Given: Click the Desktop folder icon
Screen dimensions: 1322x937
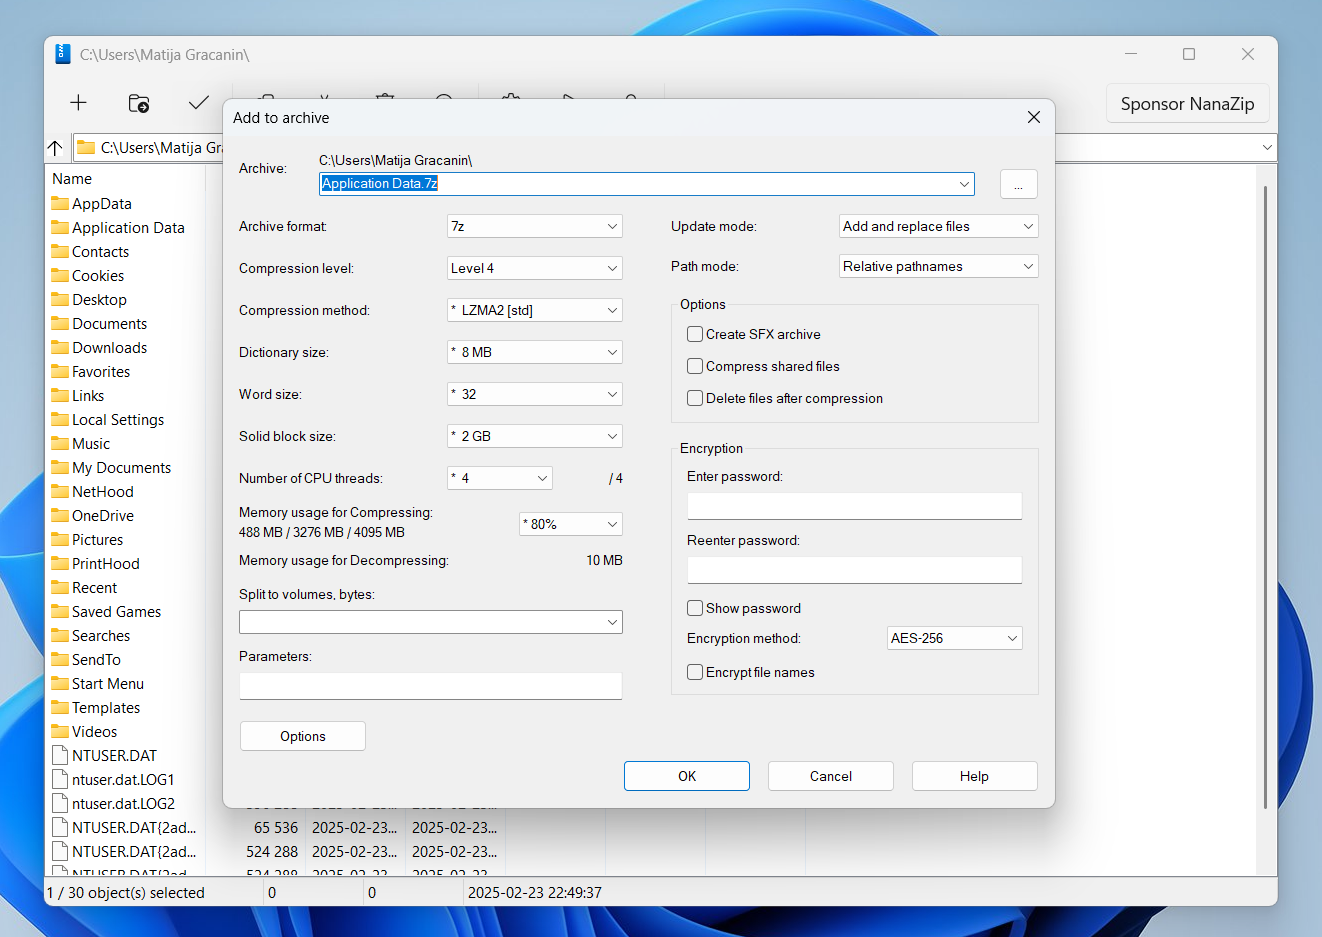Looking at the screenshot, I should [x=60, y=299].
